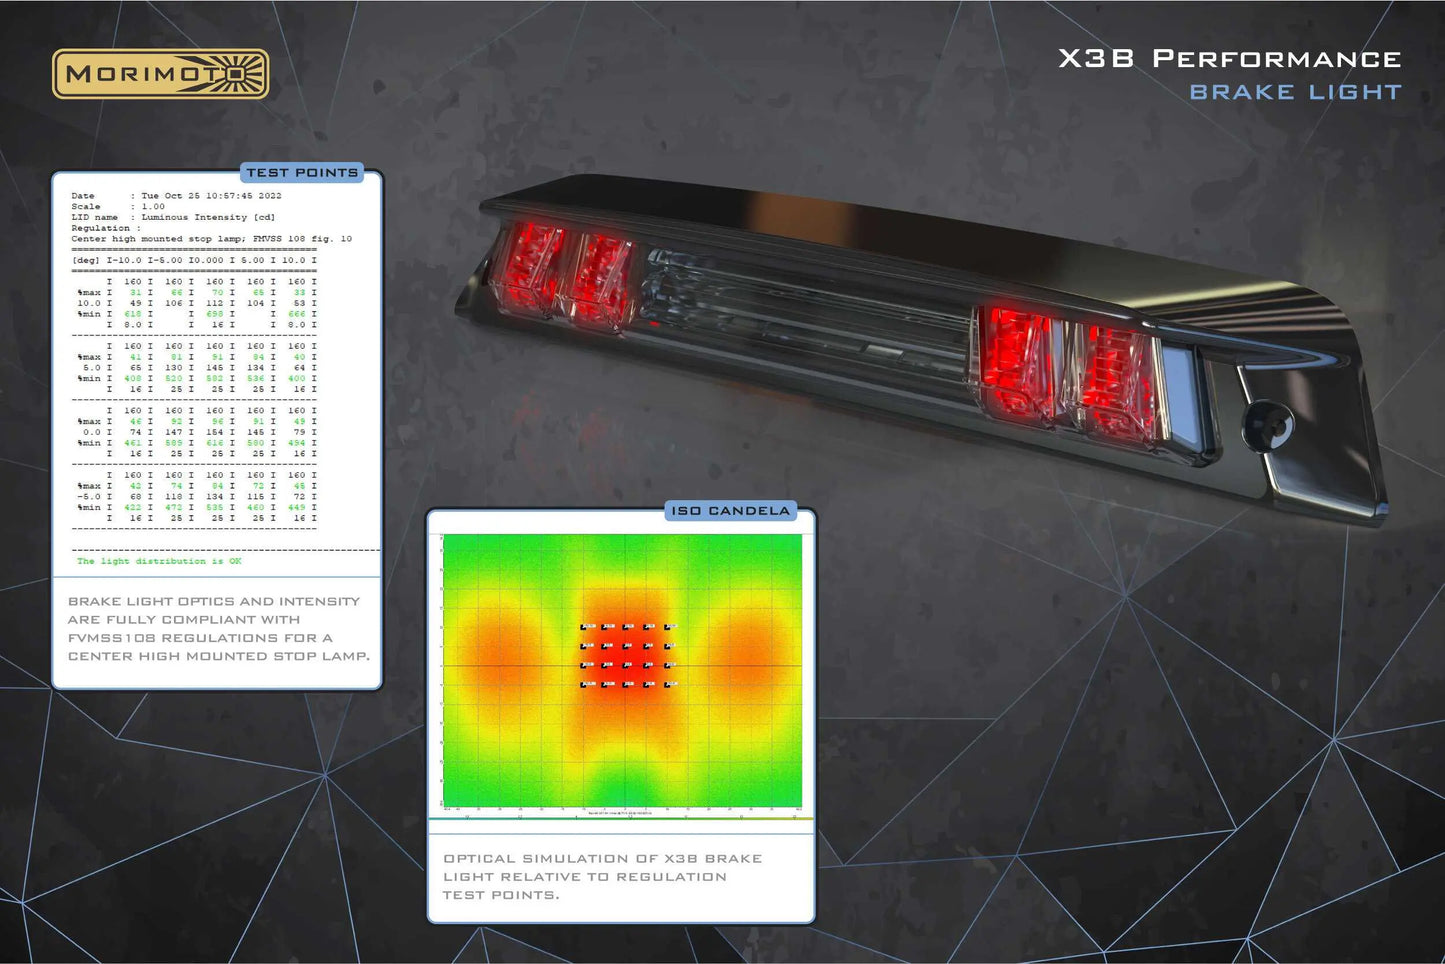Image resolution: width=1445 pixels, height=964 pixels.
Task: Click the 'Center high mounted stop lamp' regulation line
Action: pos(211,239)
